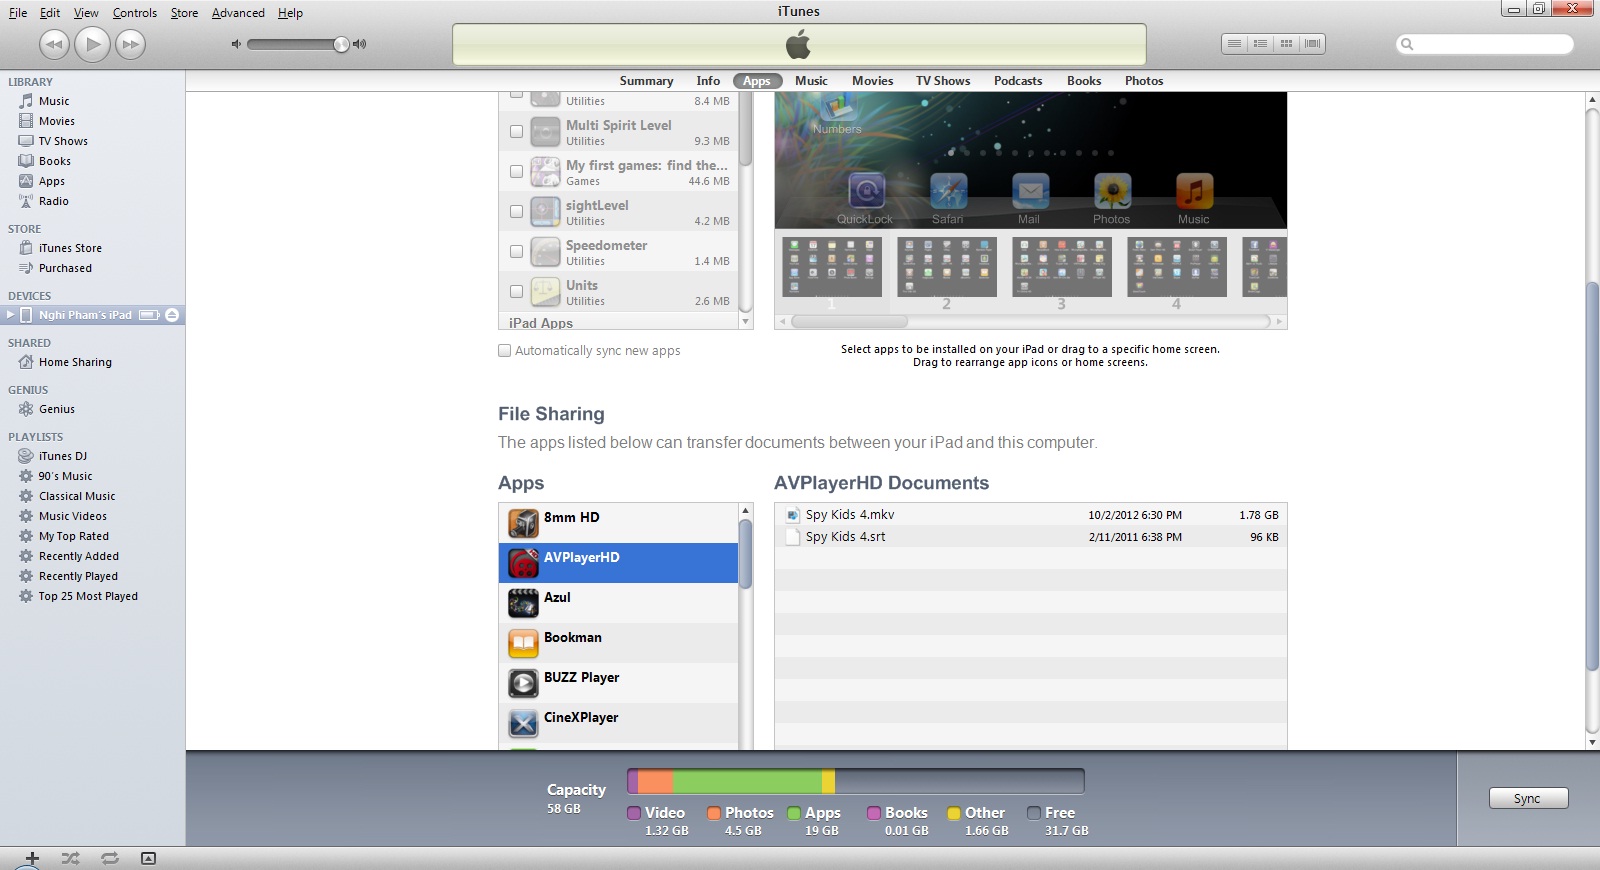This screenshot has height=870, width=1600.
Task: Click the Next track button
Action: coord(130,44)
